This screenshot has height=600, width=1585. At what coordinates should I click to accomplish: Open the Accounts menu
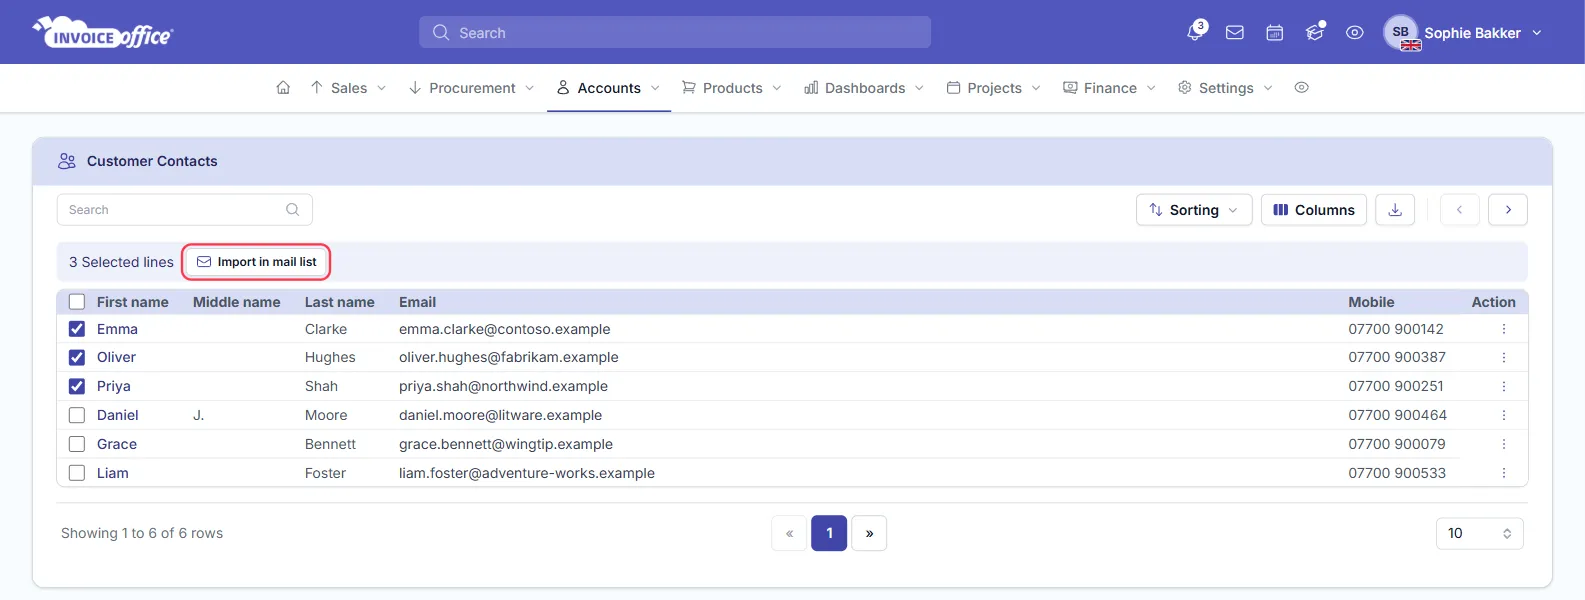(609, 88)
